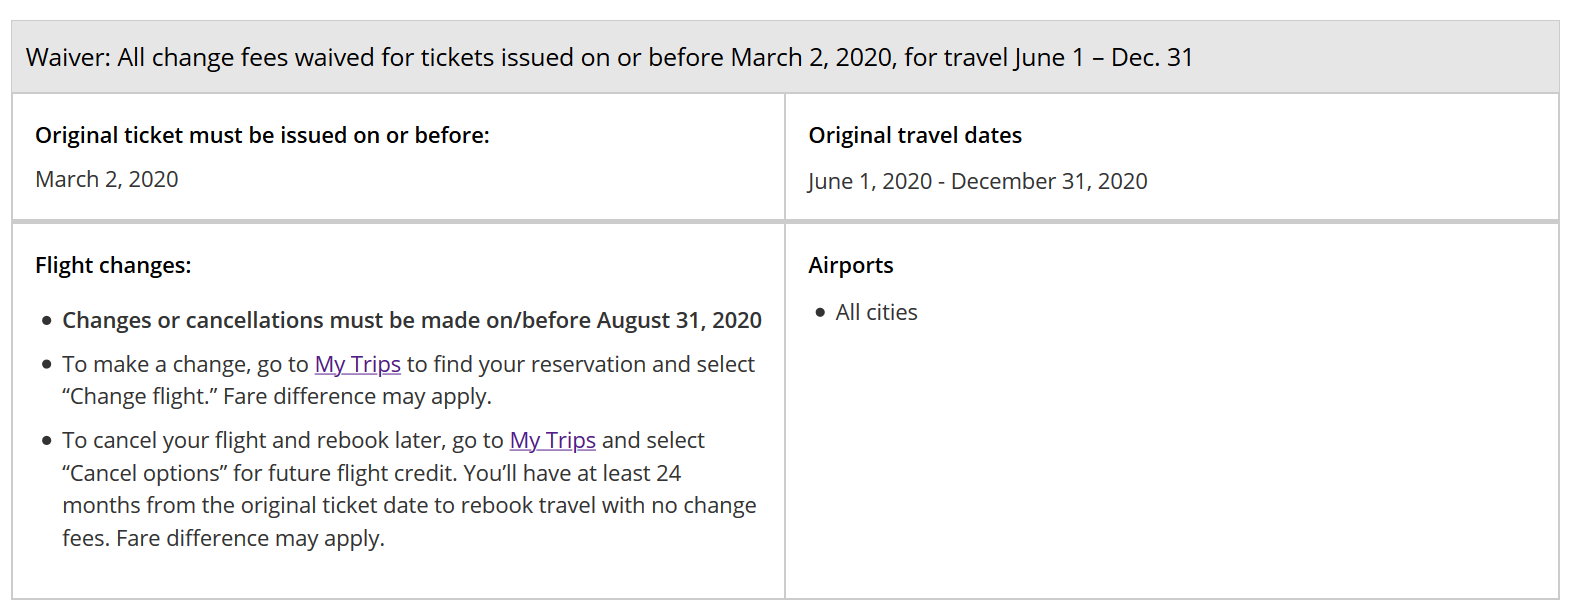Viewport: 1581px width, 610px height.
Task: Select the "Airports" heading
Action: tap(851, 266)
